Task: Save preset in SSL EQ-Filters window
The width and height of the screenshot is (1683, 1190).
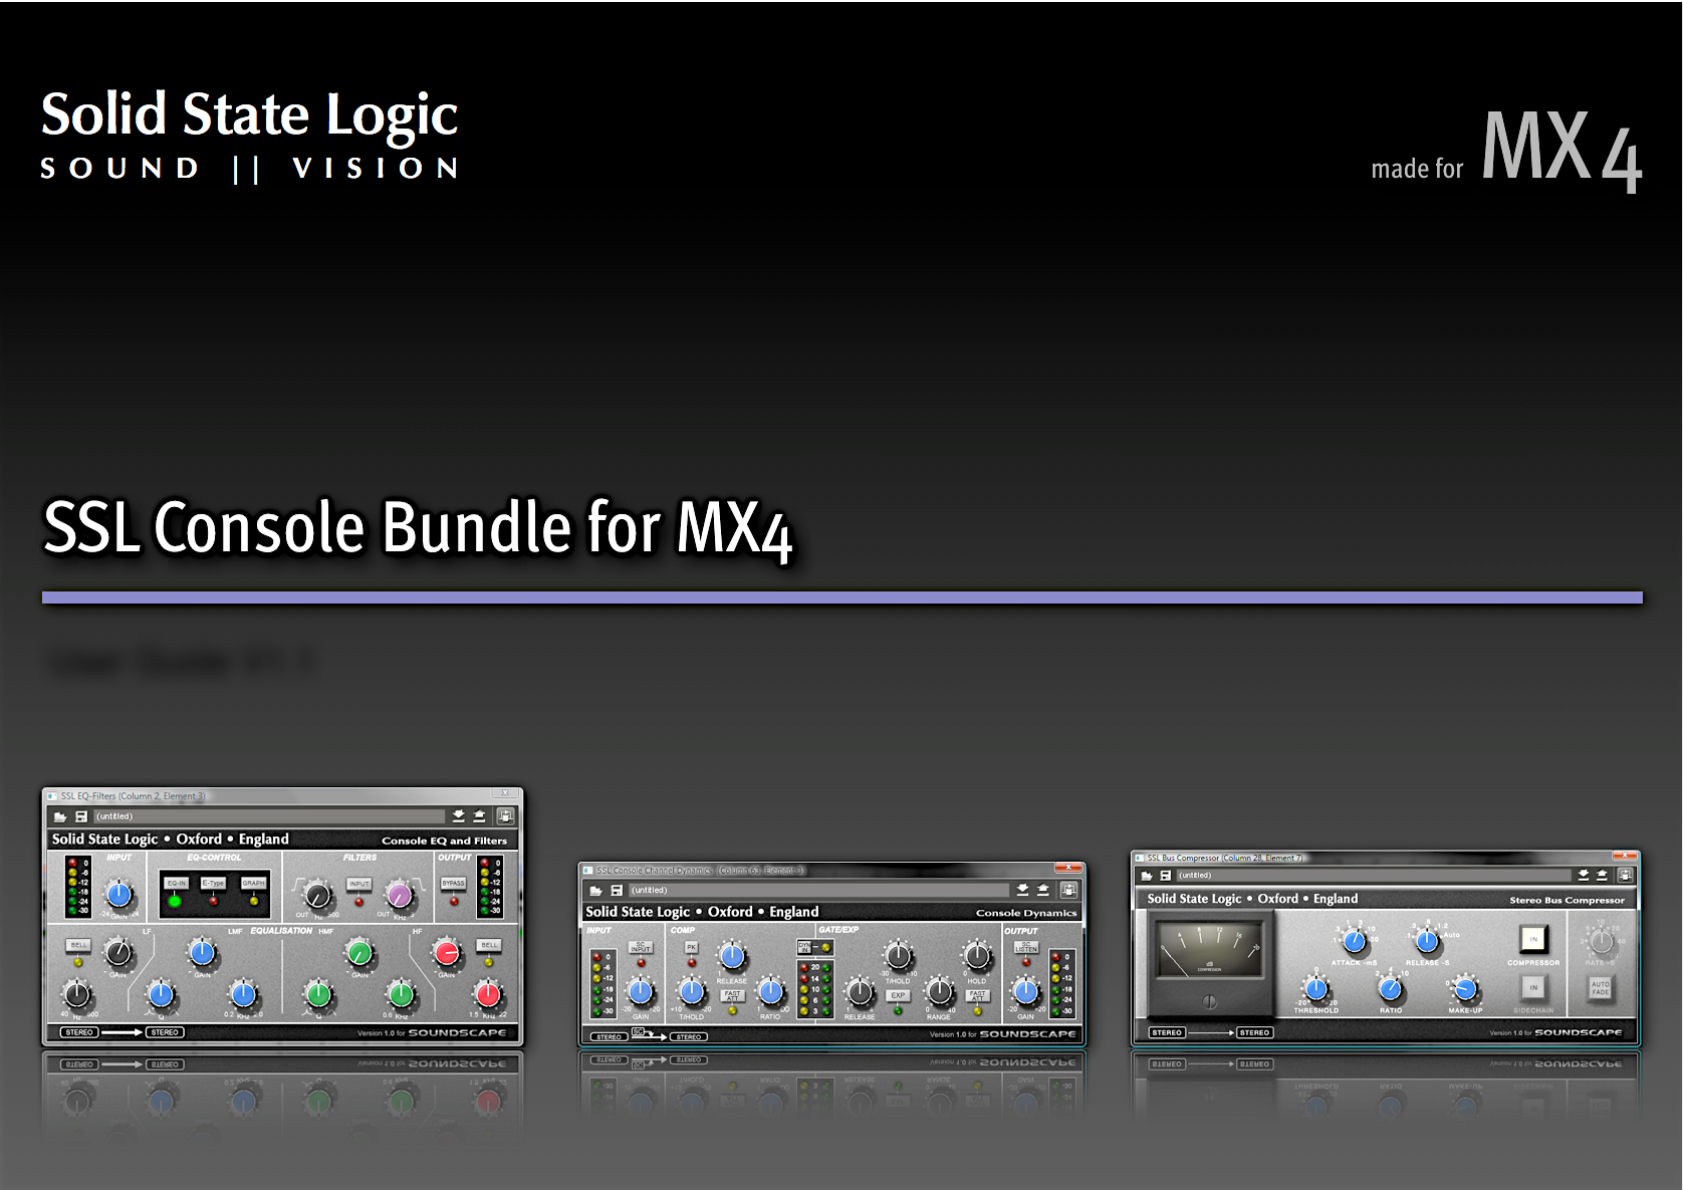Action: (82, 817)
